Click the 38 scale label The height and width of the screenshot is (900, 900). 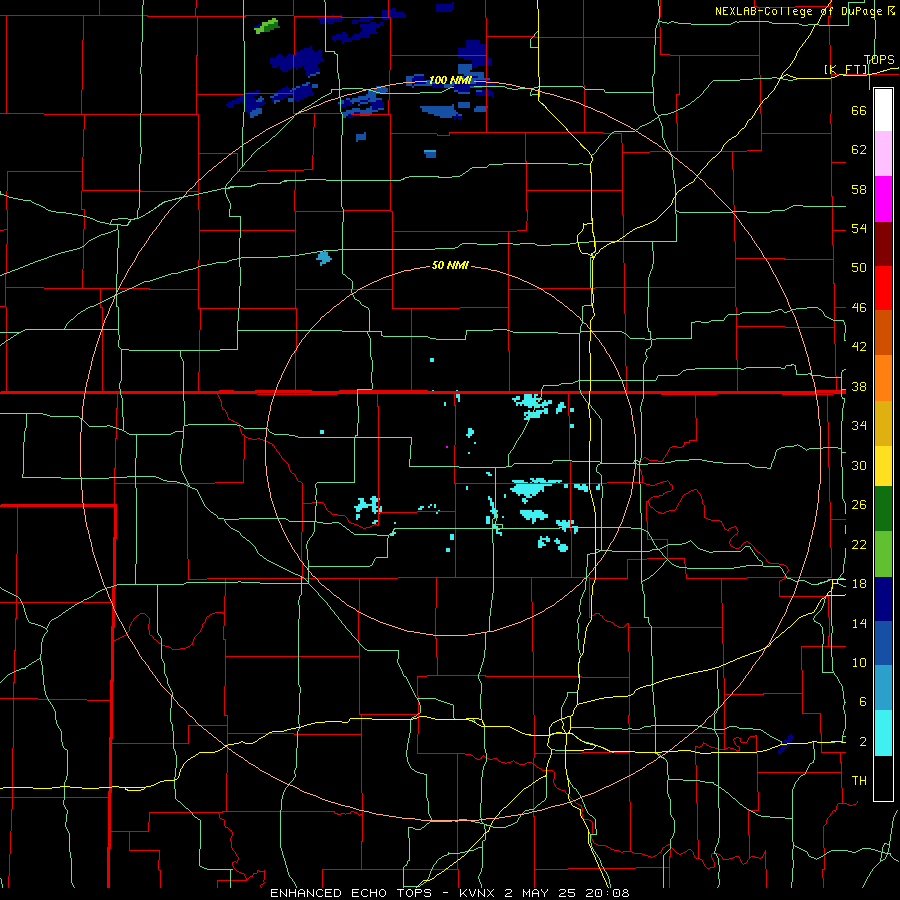pyautogui.click(x=859, y=387)
